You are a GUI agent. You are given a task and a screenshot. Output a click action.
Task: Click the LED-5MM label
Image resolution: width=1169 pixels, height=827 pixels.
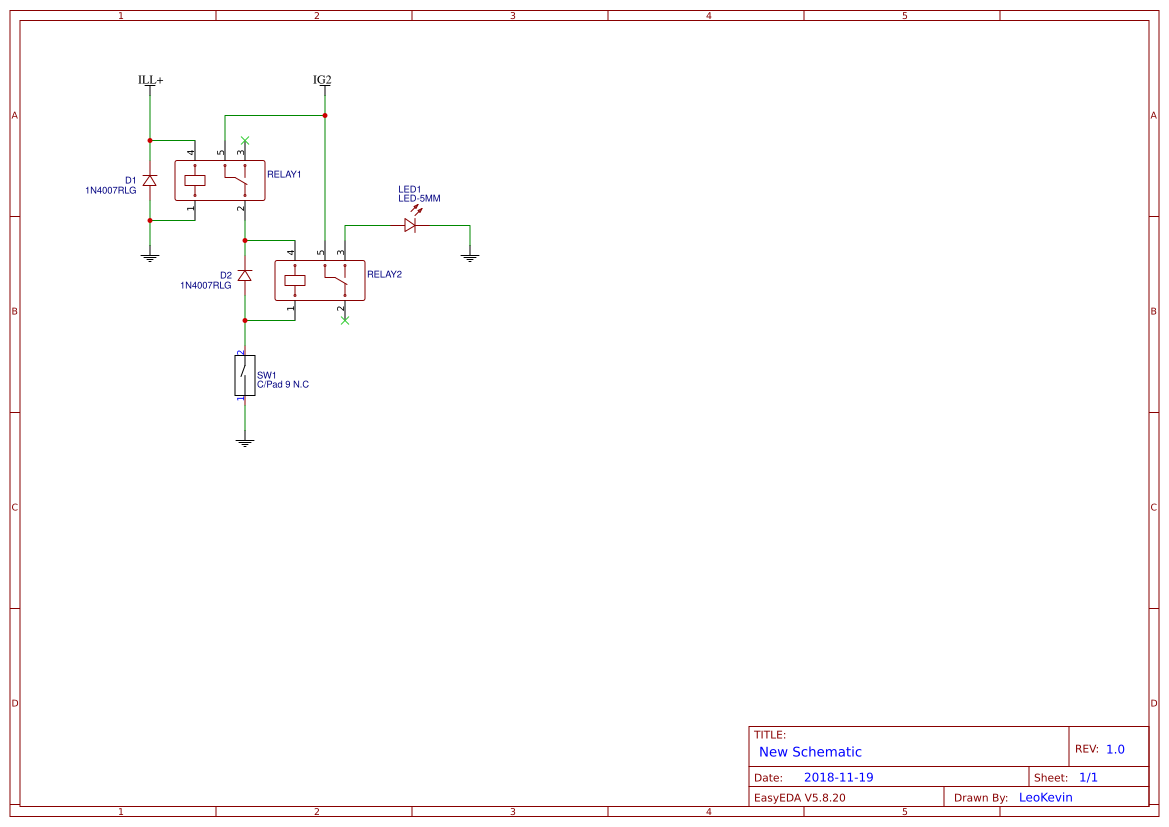click(419, 199)
